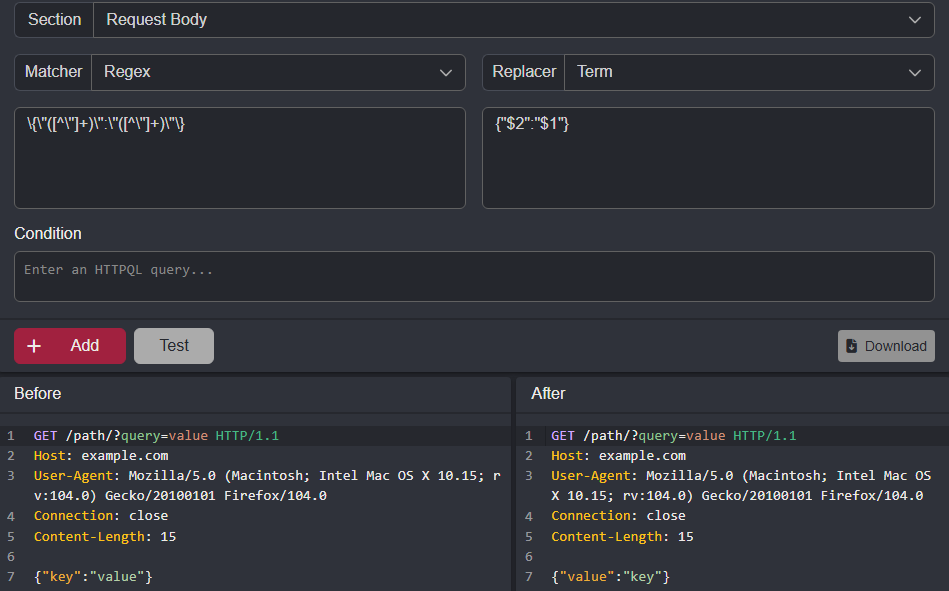Image resolution: width=949 pixels, height=591 pixels.
Task: Click line number 7 in Before gutter
Action: coord(10,577)
